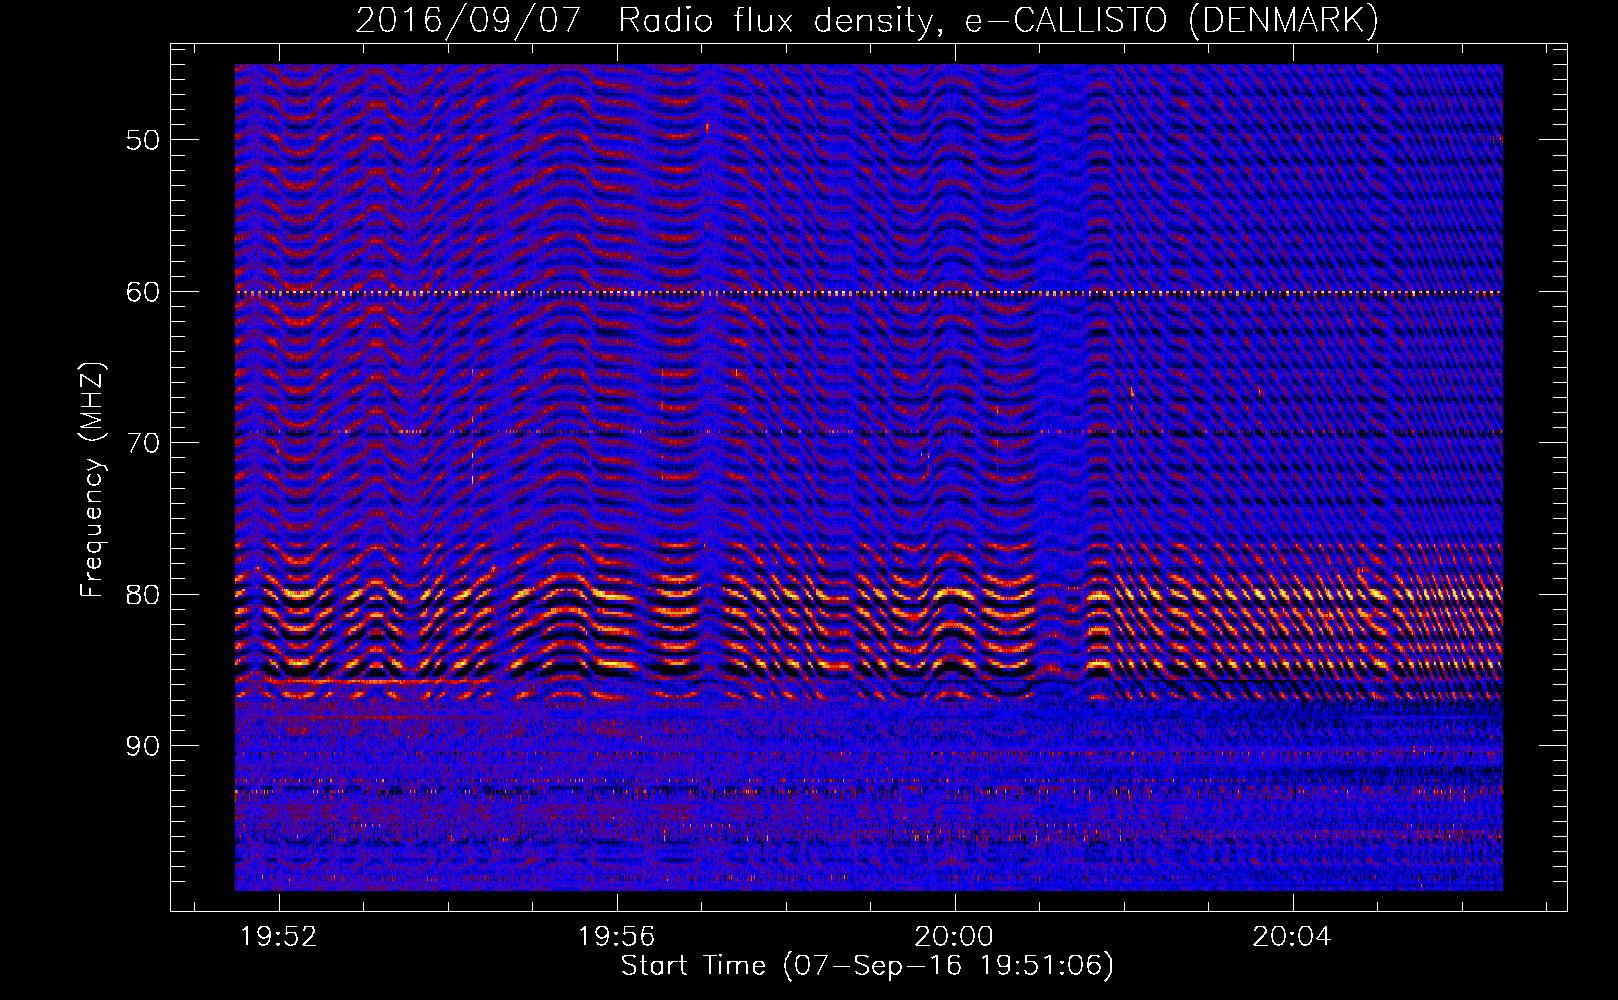Click the 19:56 time tick label
Screen dimensions: 1618x1000
pyautogui.click(x=617, y=936)
